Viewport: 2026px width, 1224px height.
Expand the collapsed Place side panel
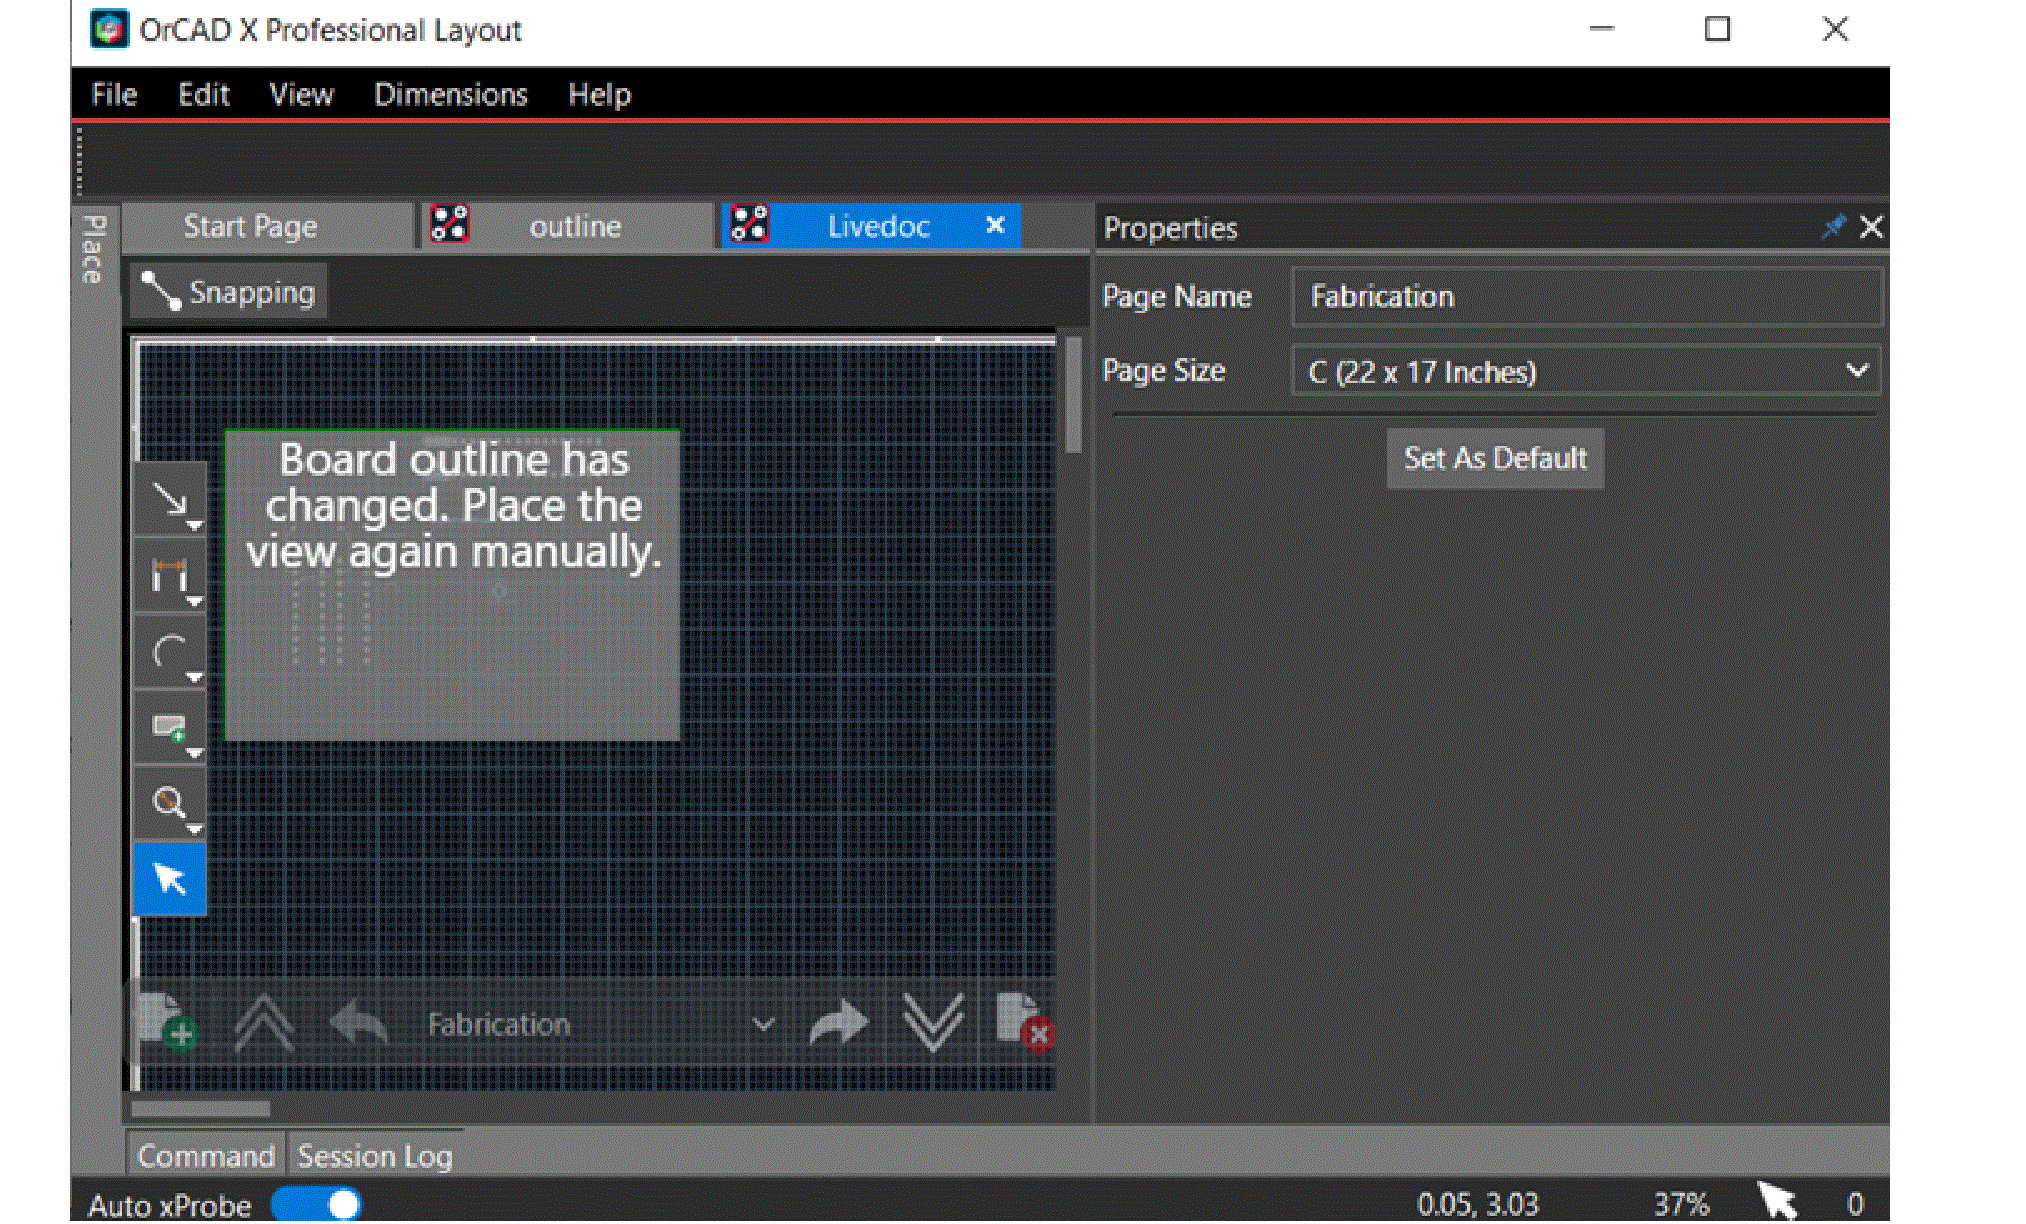tap(93, 250)
